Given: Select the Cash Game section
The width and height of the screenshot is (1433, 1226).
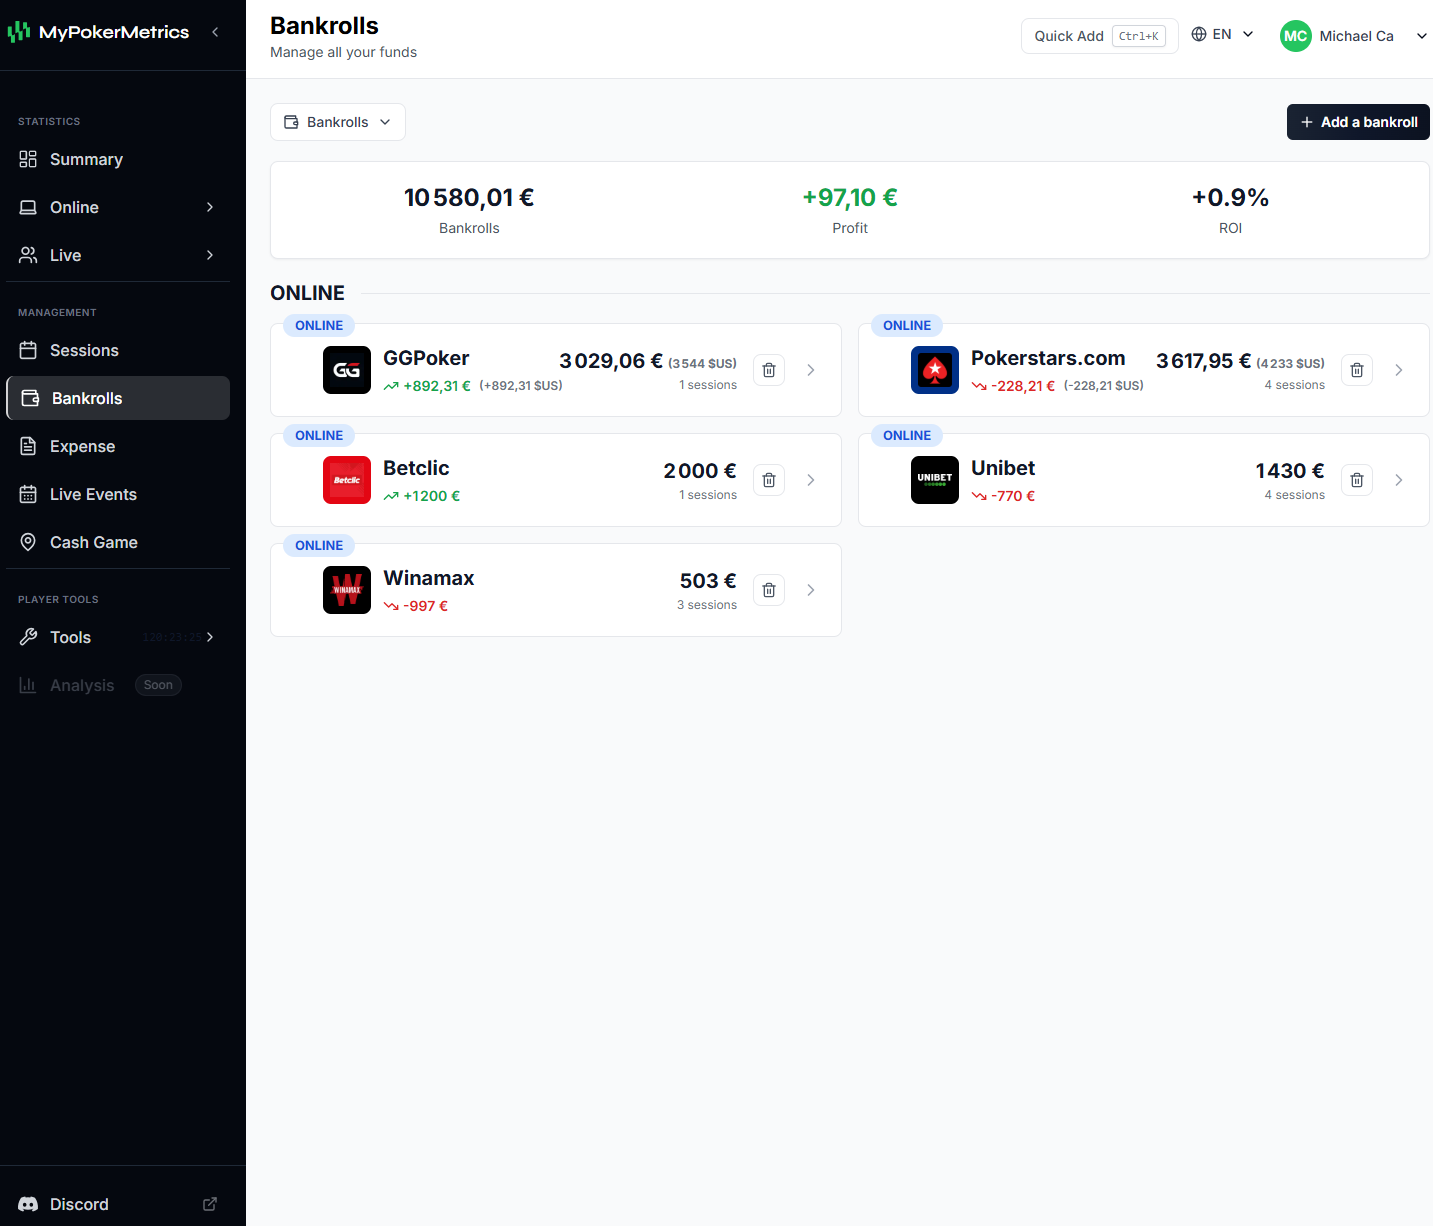Looking at the screenshot, I should 93,542.
